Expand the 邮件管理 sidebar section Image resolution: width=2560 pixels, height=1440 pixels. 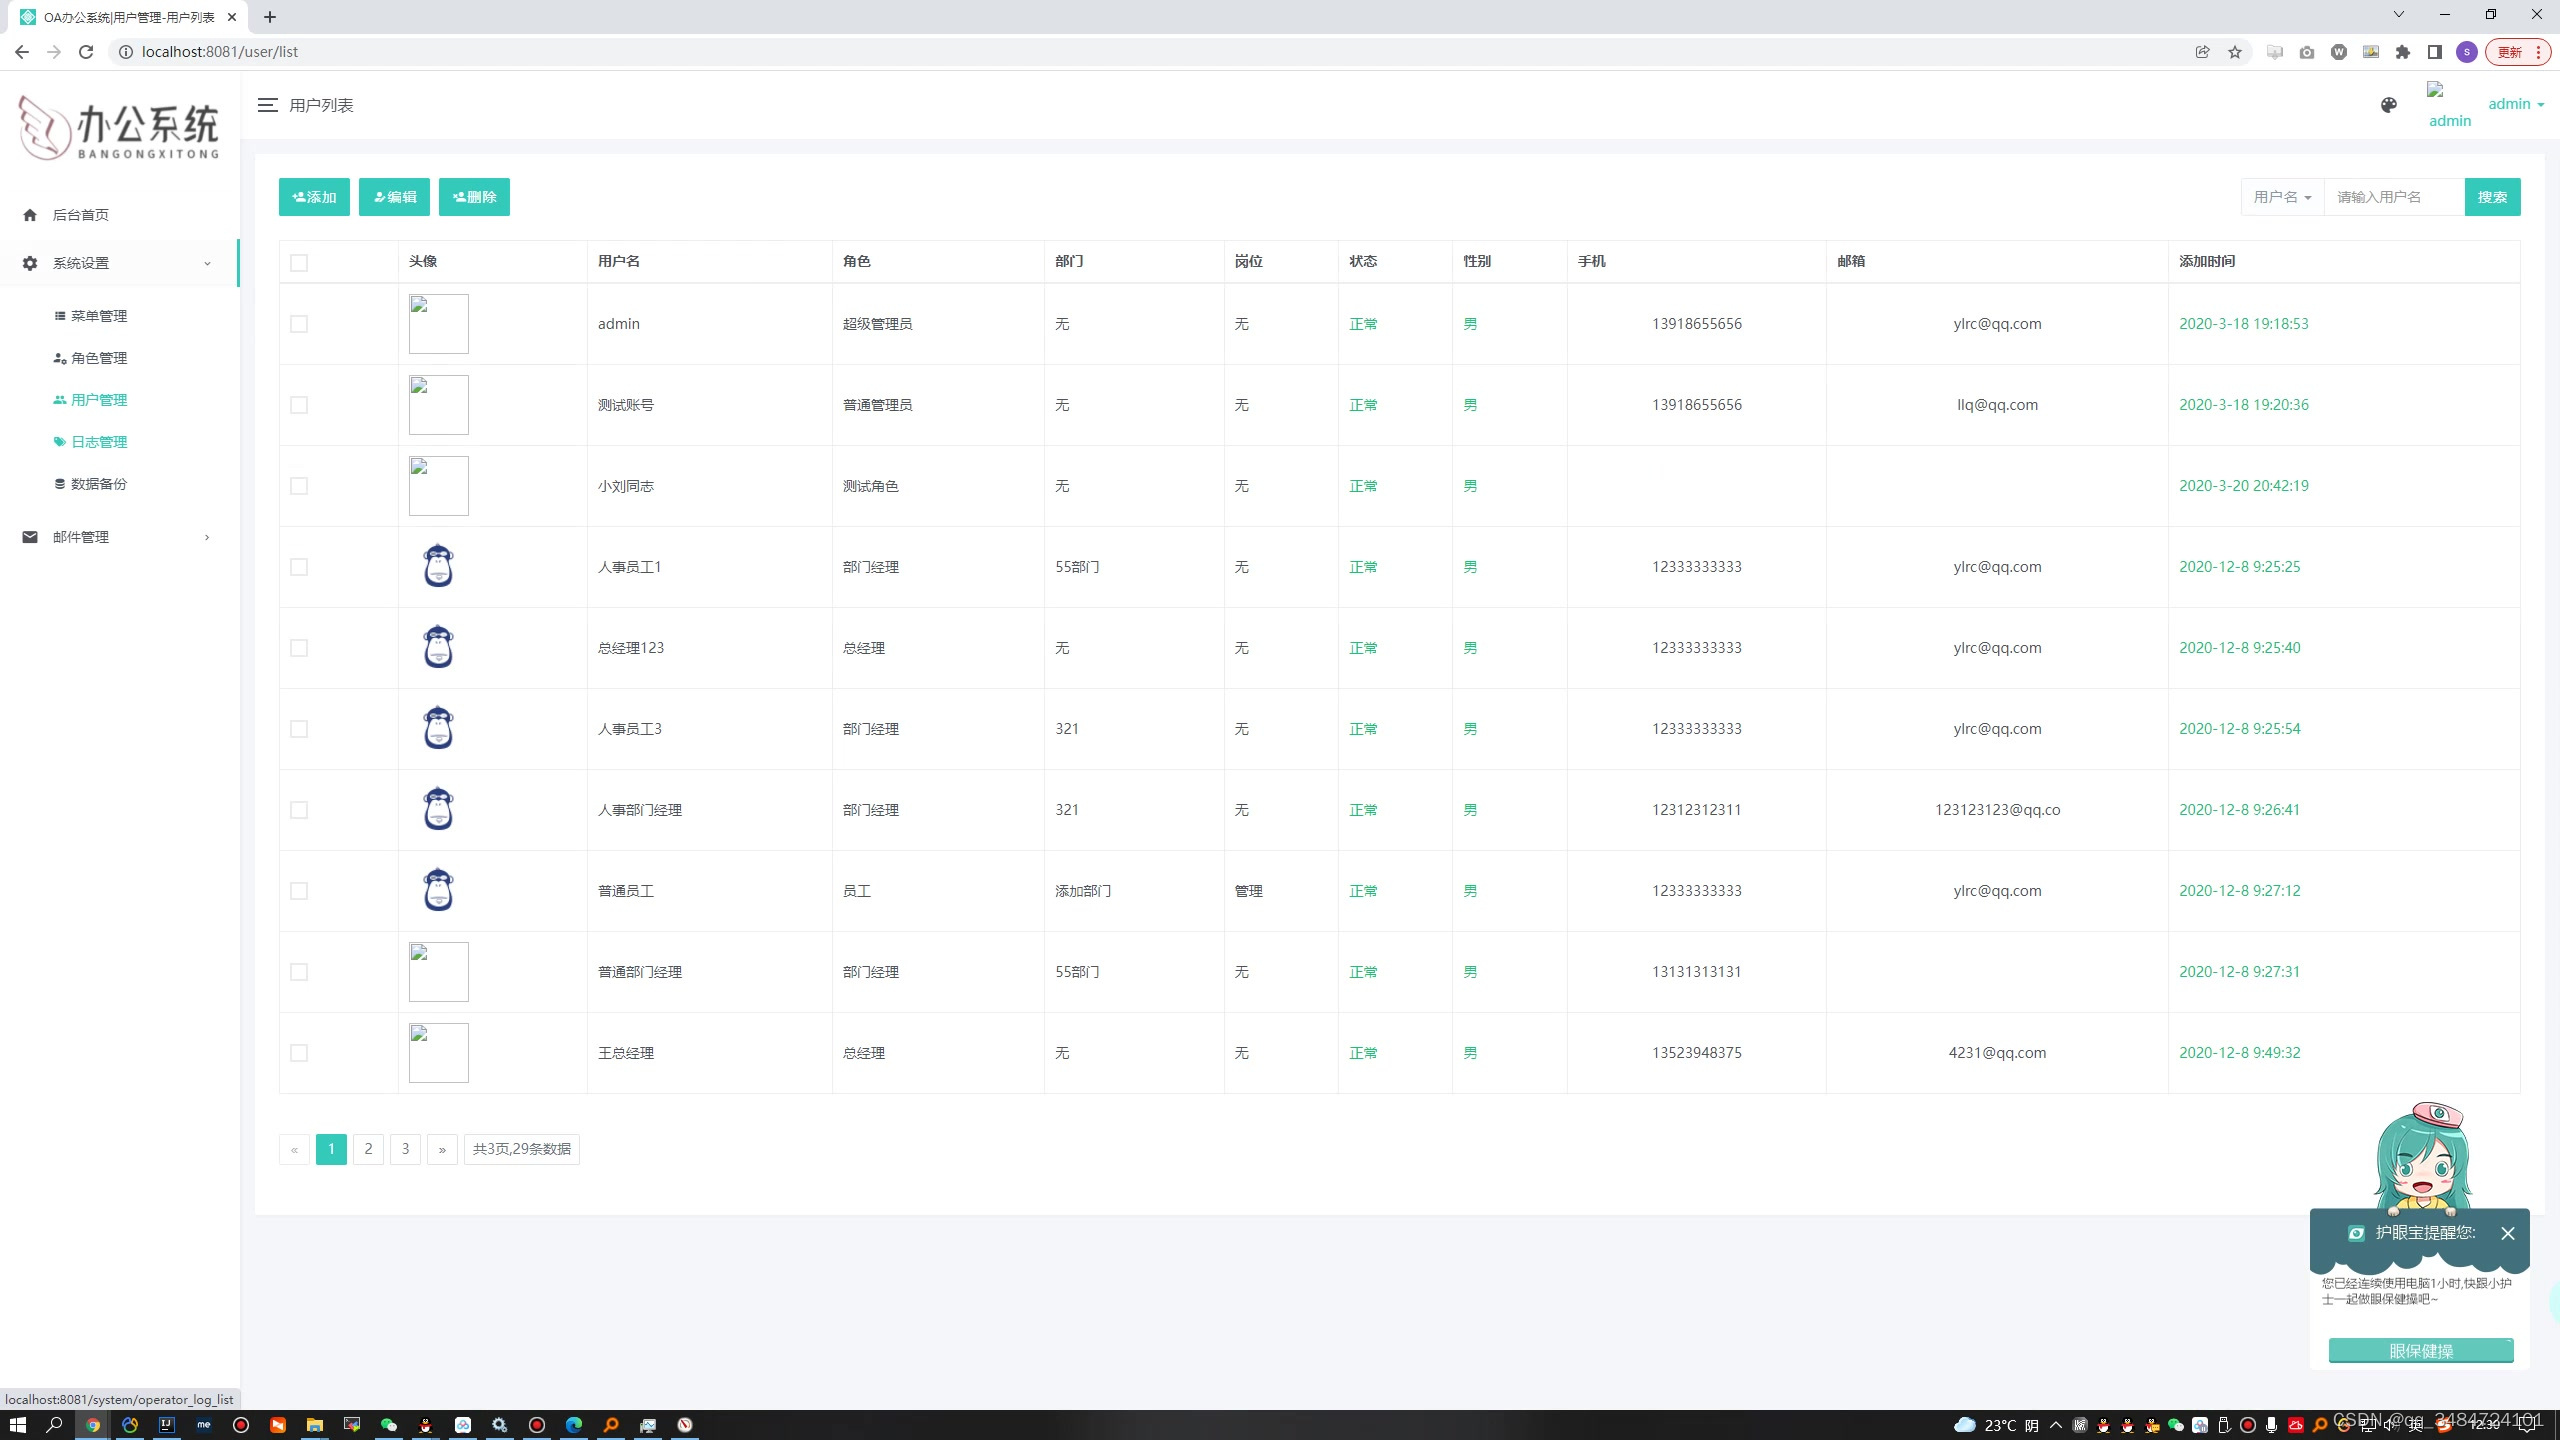pos(207,537)
